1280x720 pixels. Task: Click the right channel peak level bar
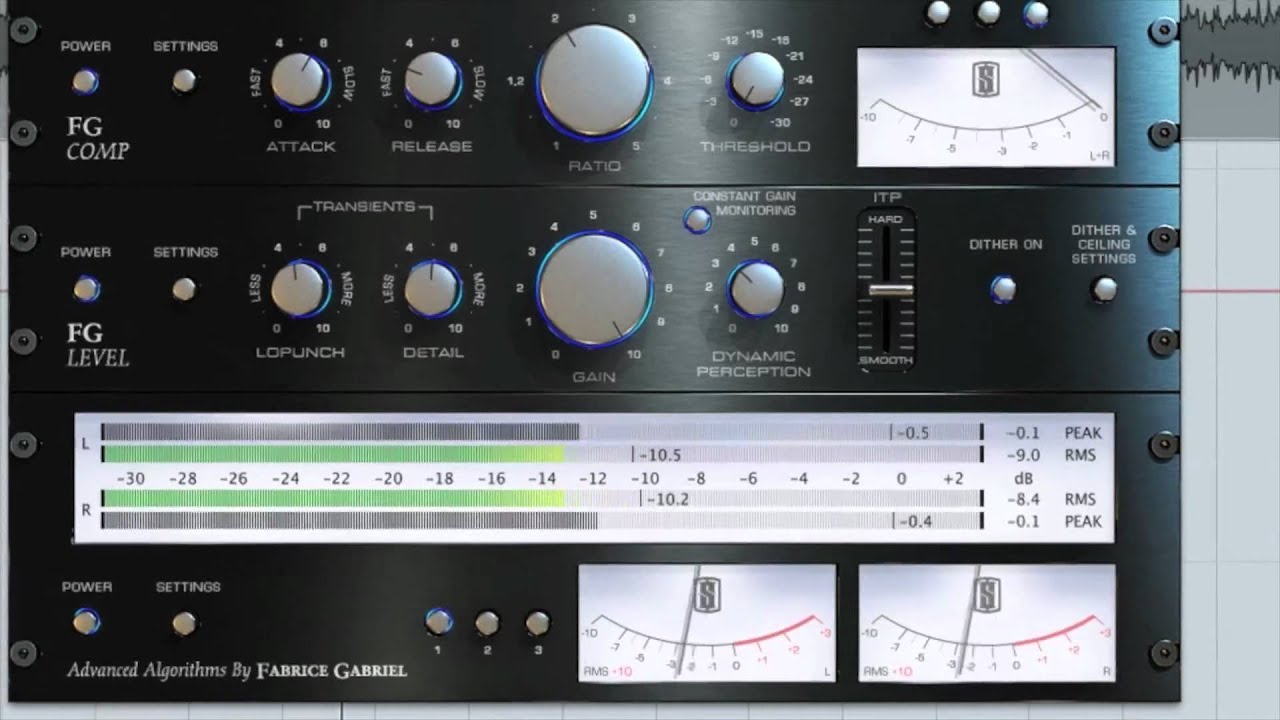pyautogui.click(x=541, y=520)
